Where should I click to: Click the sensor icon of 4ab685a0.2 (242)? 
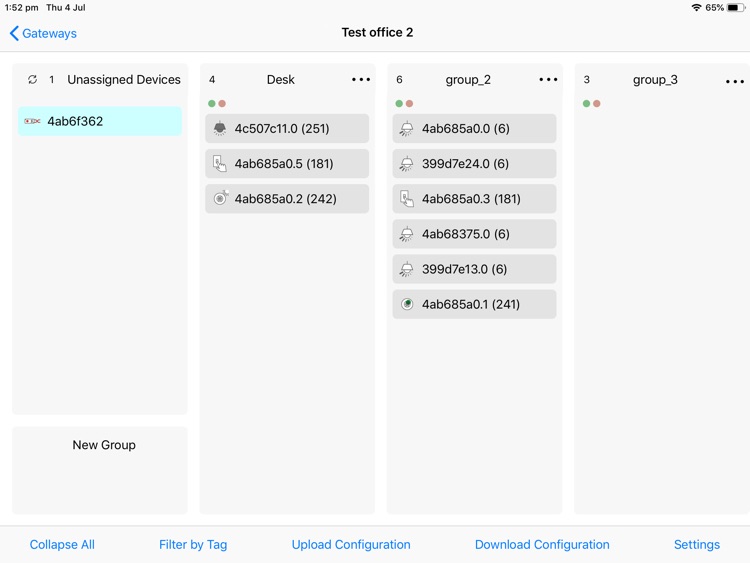pyautogui.click(x=221, y=198)
